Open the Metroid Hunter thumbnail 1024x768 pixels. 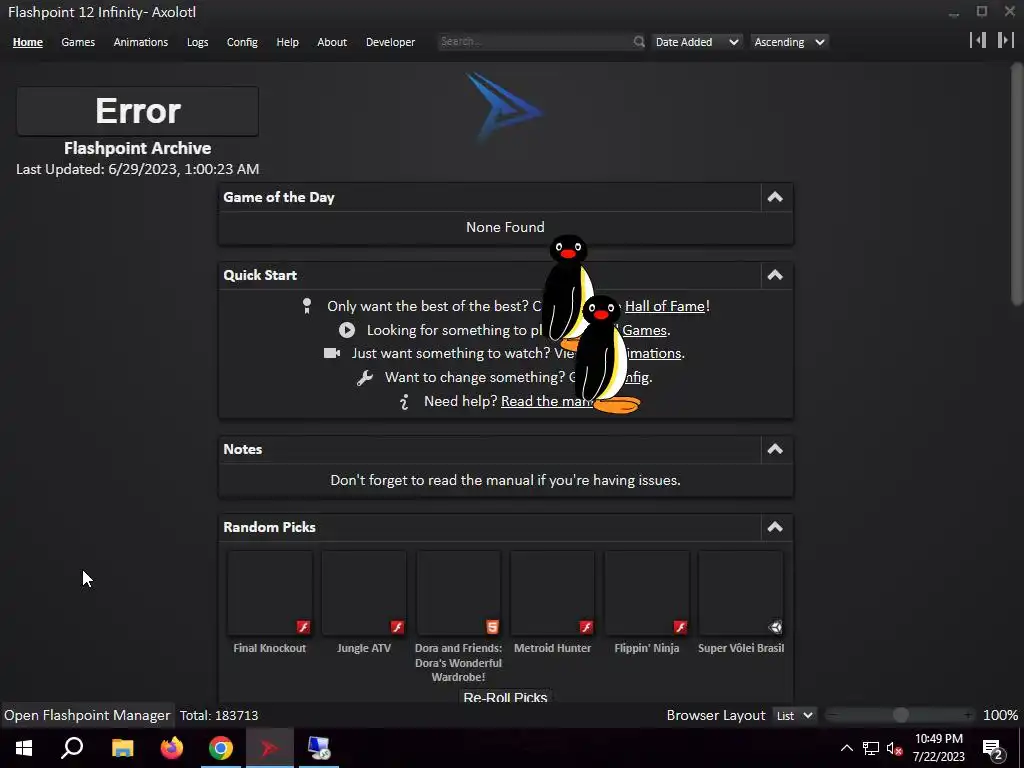coord(552,593)
